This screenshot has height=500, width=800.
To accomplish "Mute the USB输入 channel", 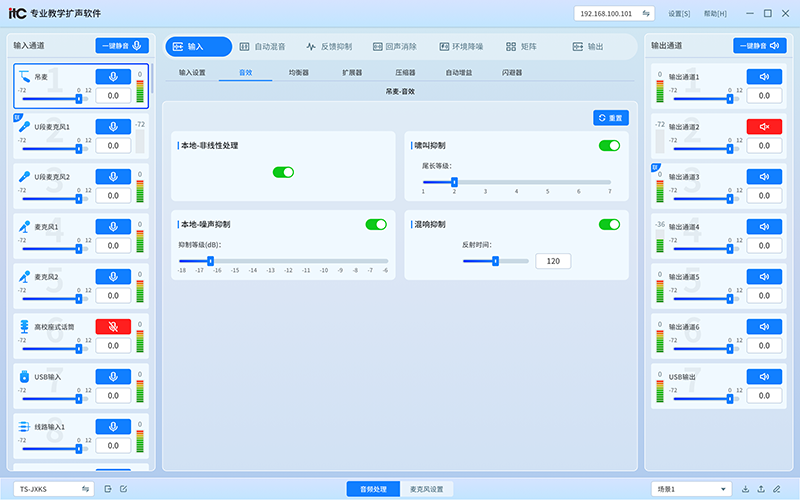I will [x=113, y=377].
